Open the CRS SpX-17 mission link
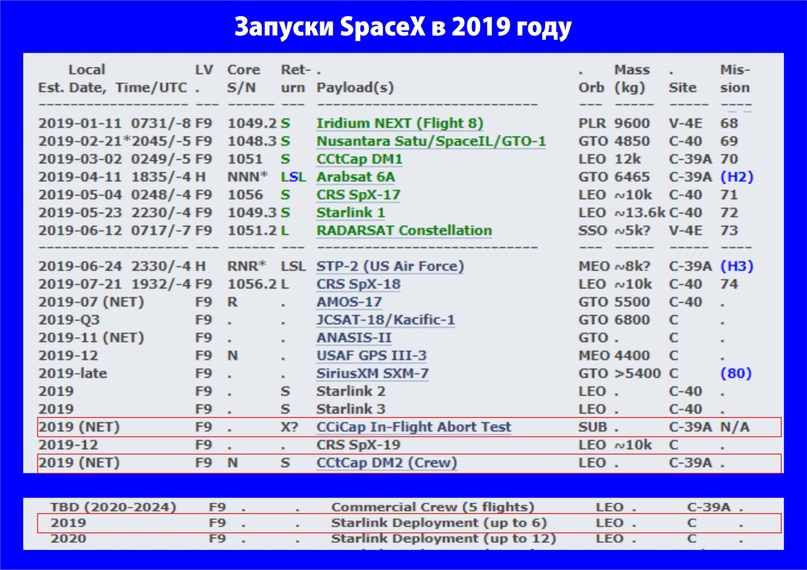This screenshot has width=807, height=570. click(x=359, y=195)
